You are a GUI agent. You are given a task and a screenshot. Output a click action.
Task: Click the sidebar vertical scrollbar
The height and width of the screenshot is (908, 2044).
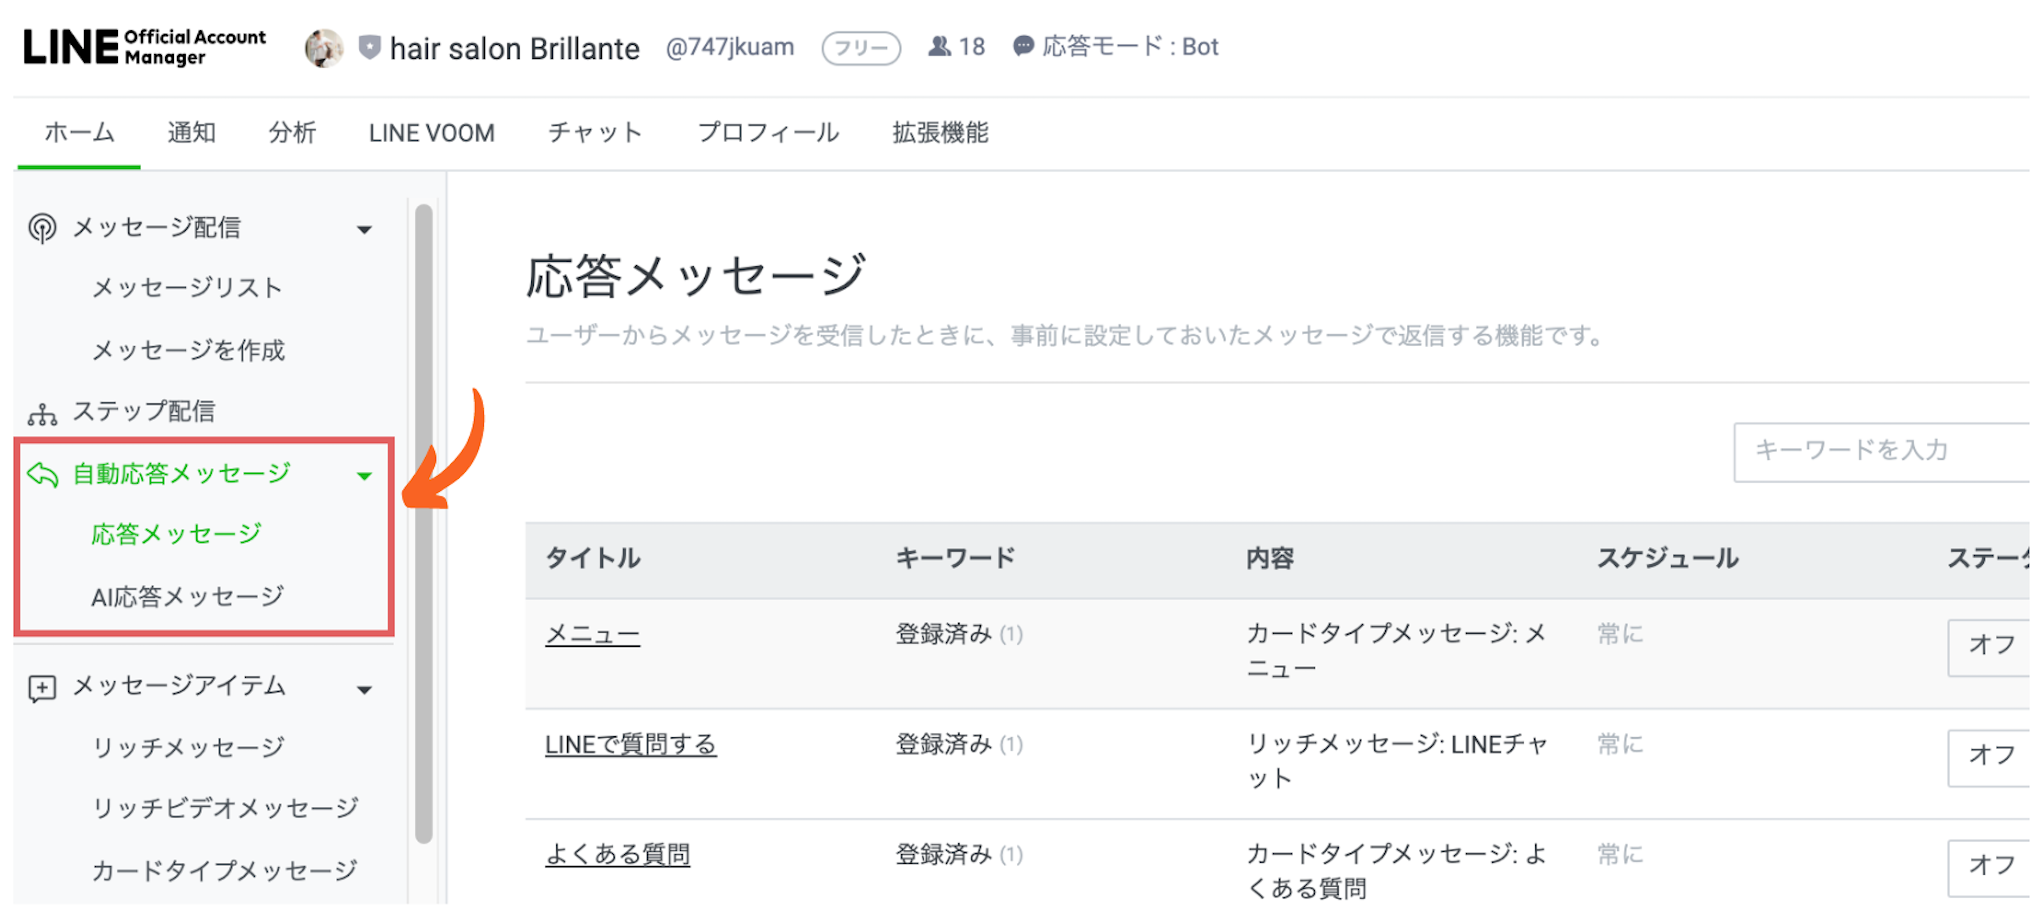[424, 525]
